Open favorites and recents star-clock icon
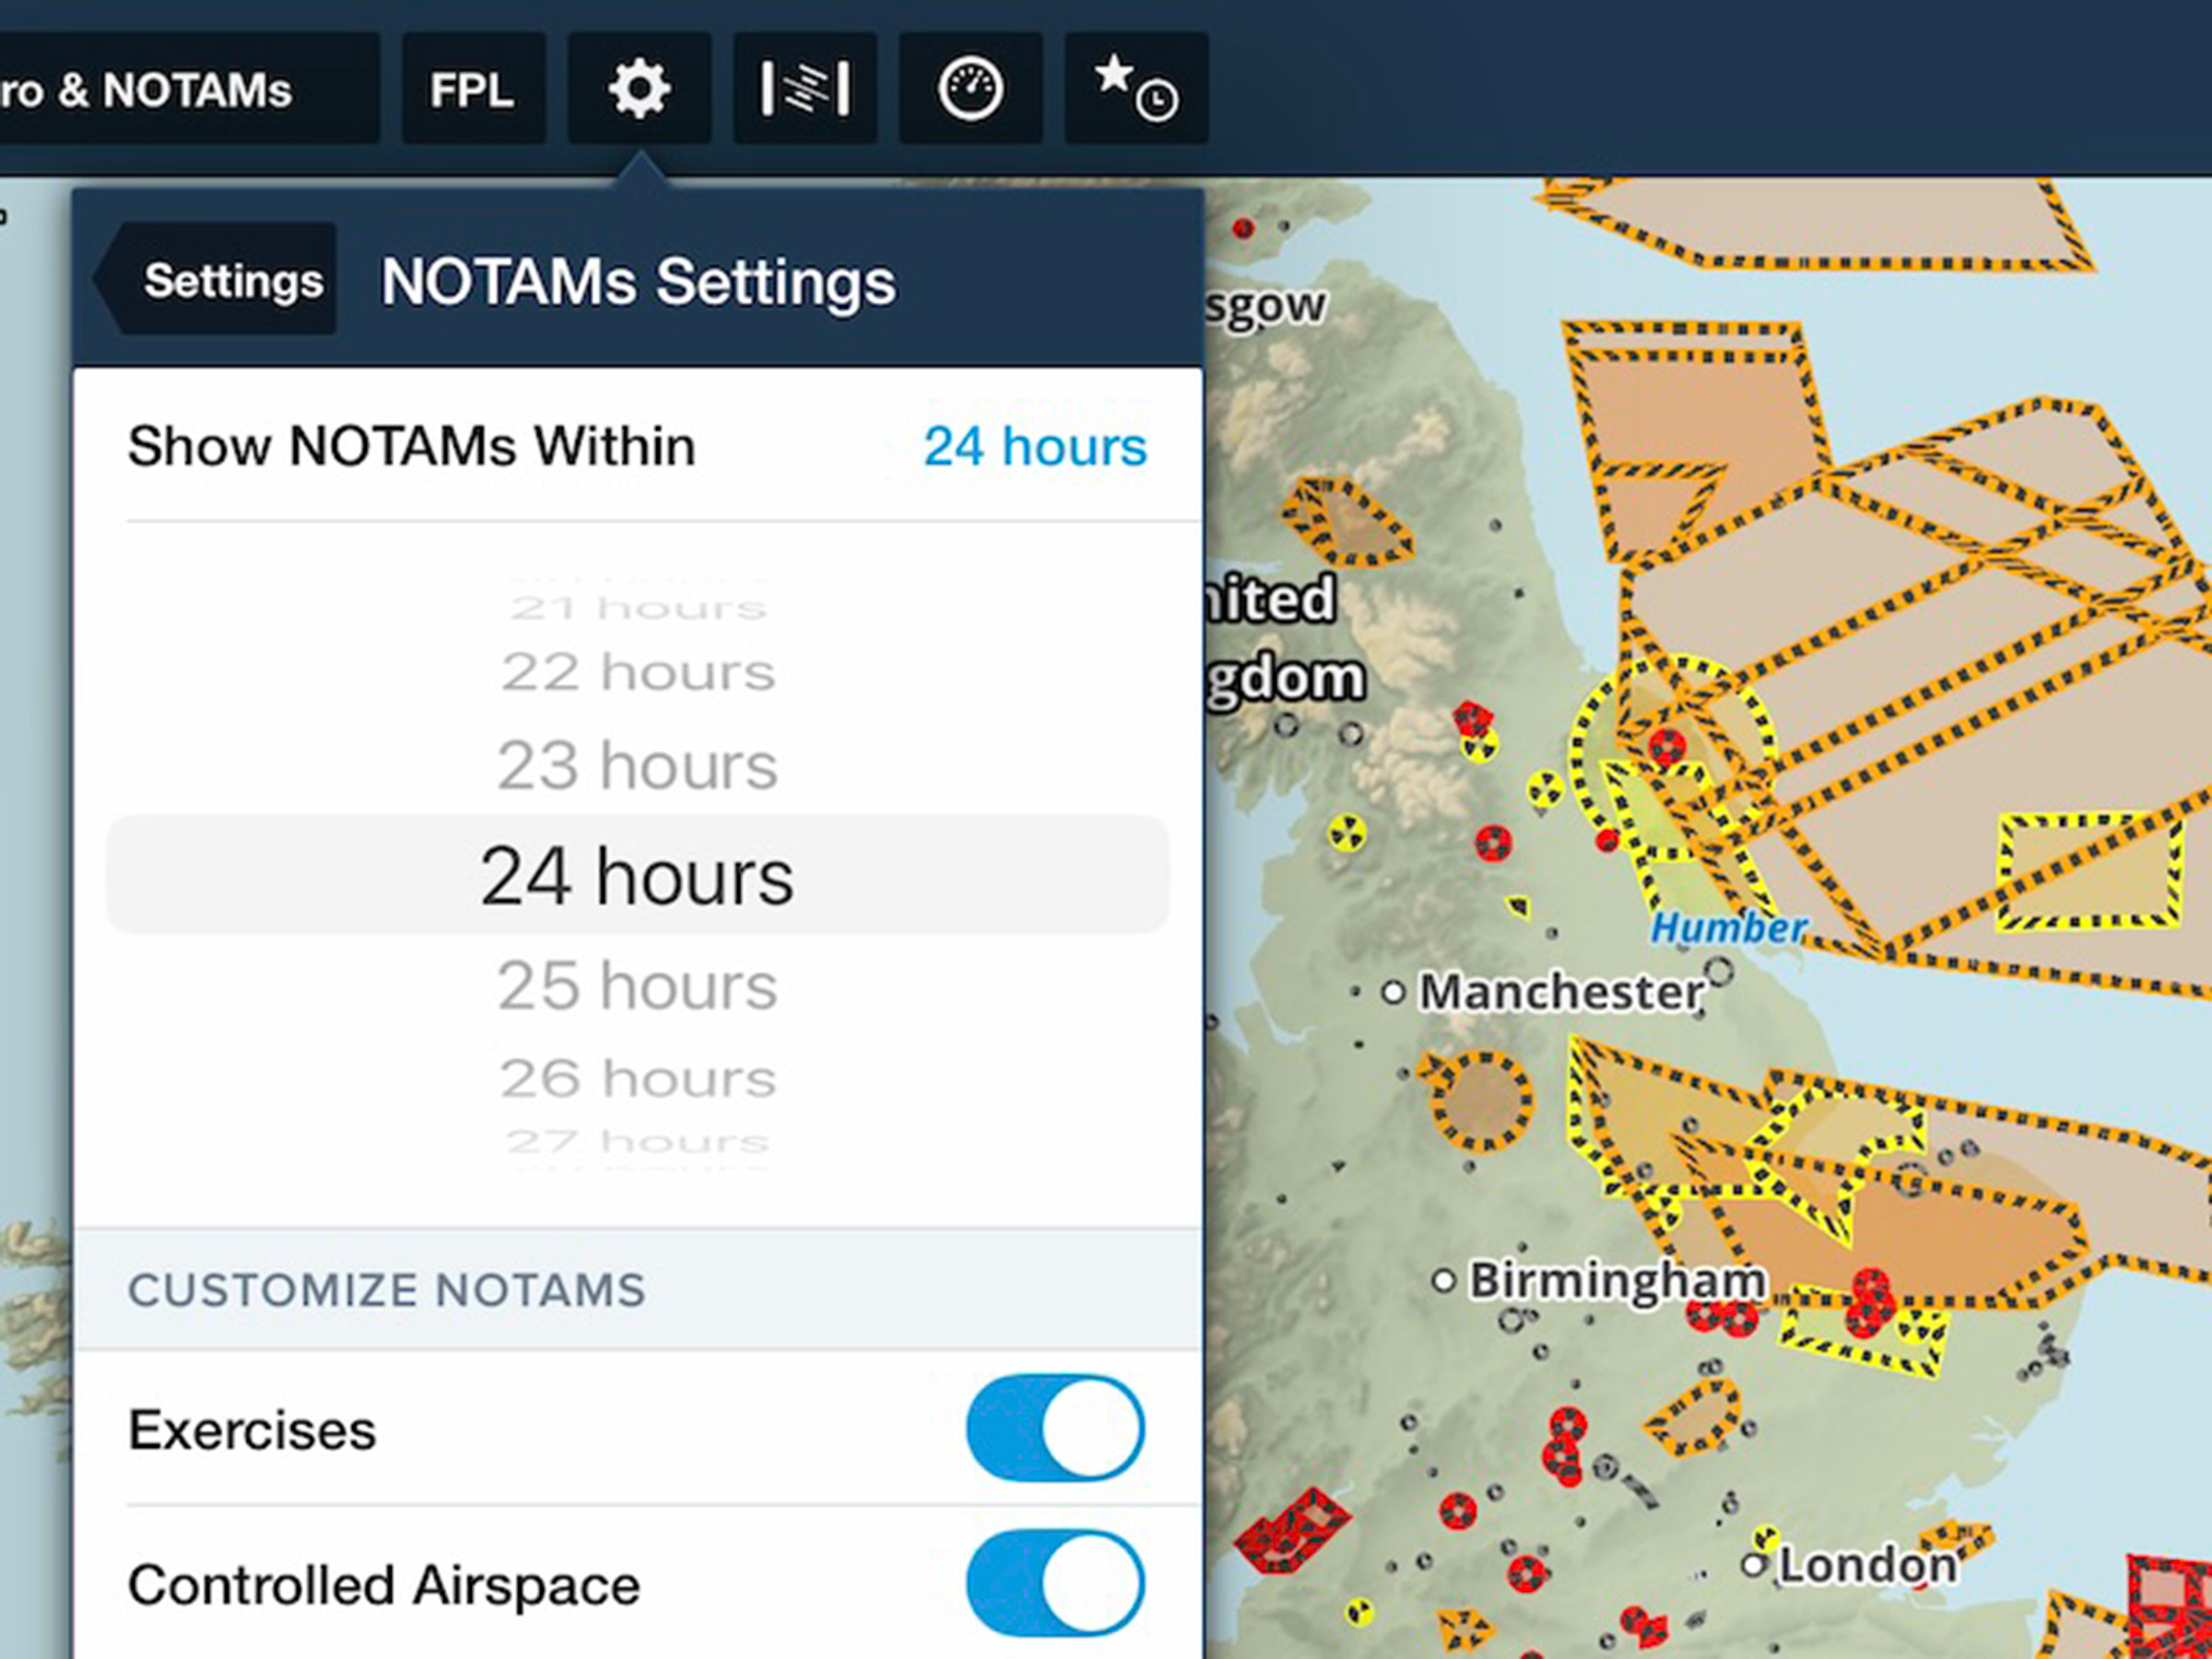 (1136, 89)
